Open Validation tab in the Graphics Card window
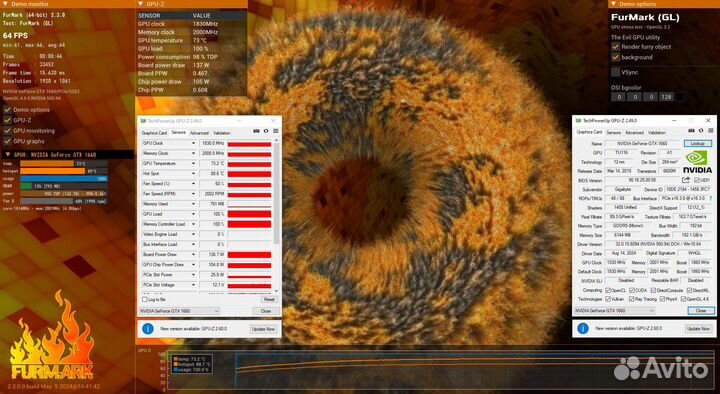This screenshot has height=394, width=720. click(657, 132)
